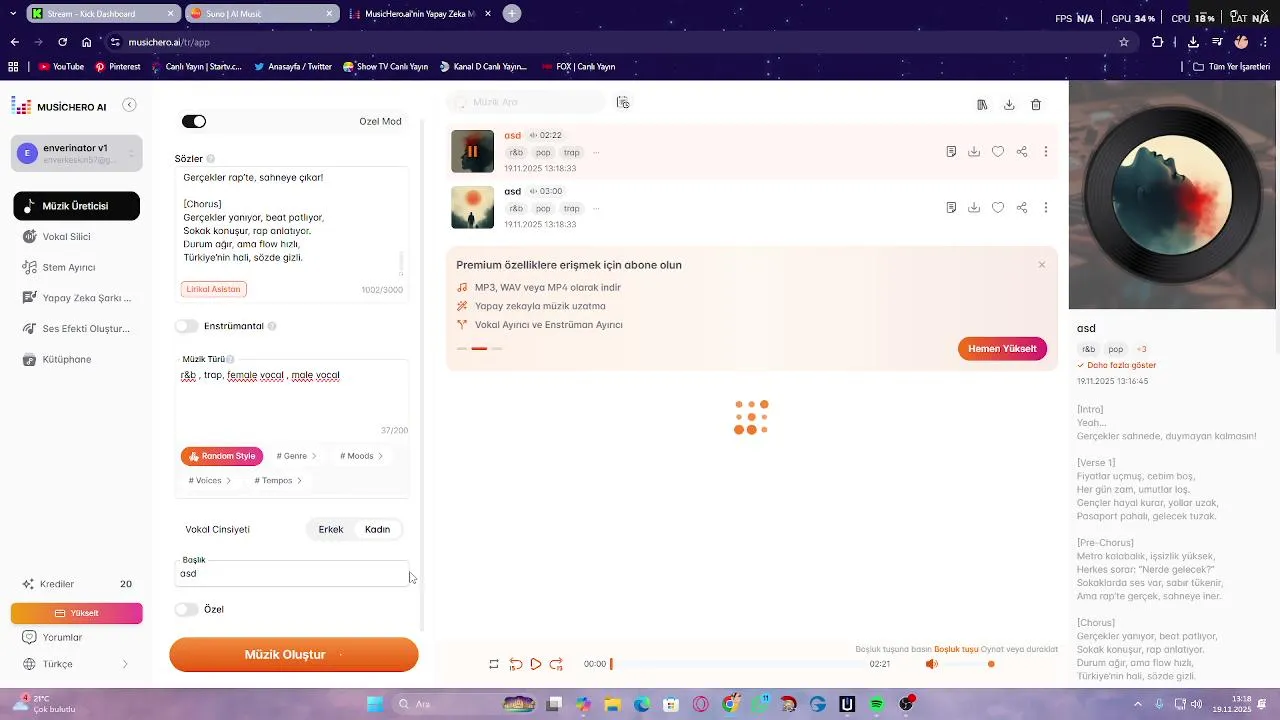The height and width of the screenshot is (720, 1280).
Task: Select Müzik Üreticisi menu item
Action: pos(76,206)
